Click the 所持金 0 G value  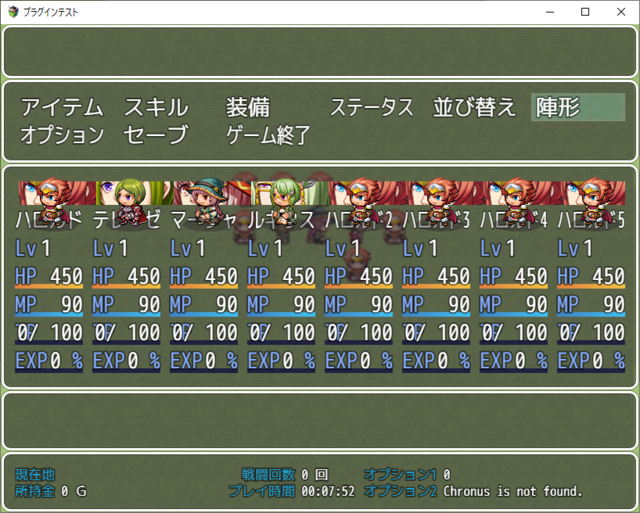[73, 491]
